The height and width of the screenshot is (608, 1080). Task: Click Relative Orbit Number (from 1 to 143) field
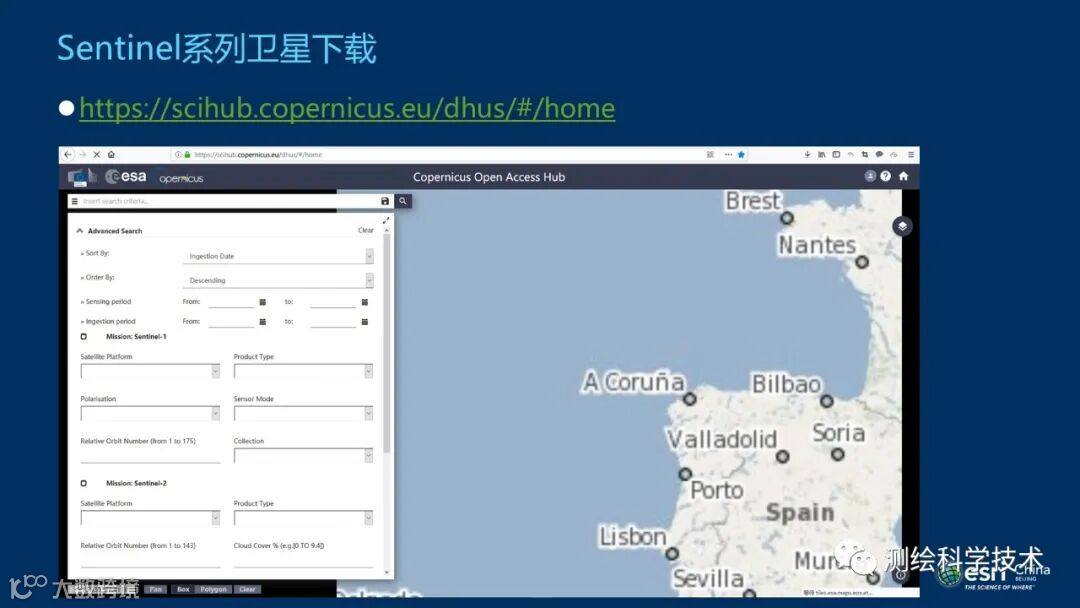tap(150, 559)
